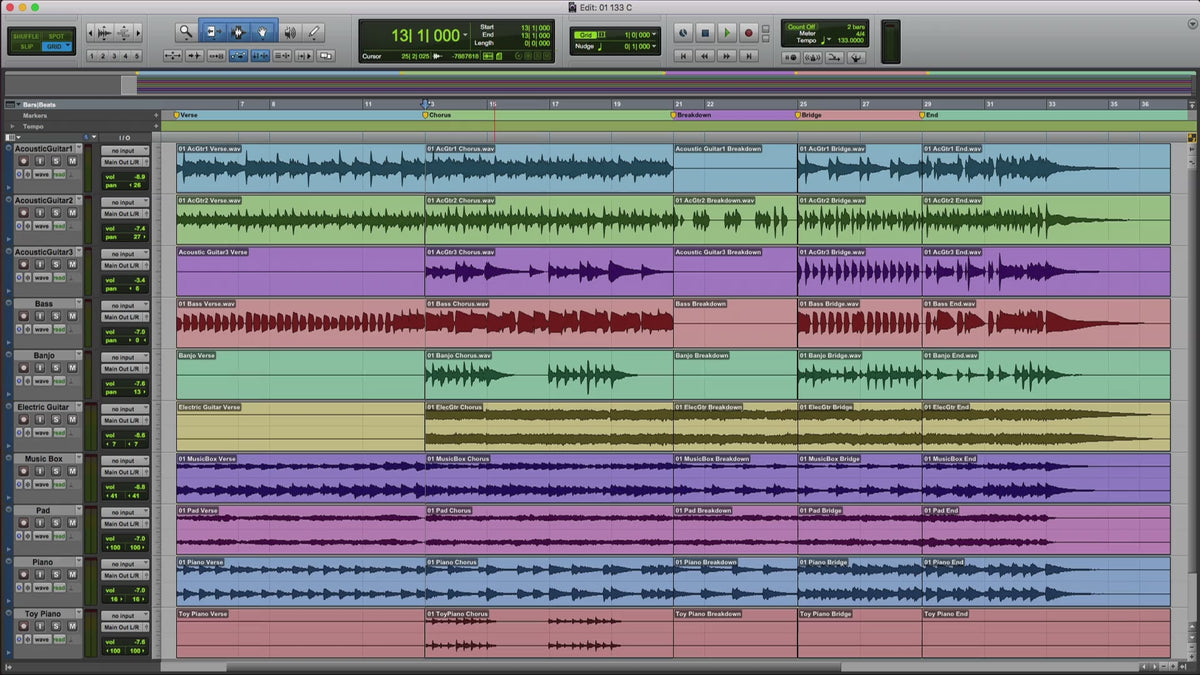Click the Chorus marker in Markers ruler
This screenshot has height=675, width=1200.
pyautogui.click(x=427, y=115)
